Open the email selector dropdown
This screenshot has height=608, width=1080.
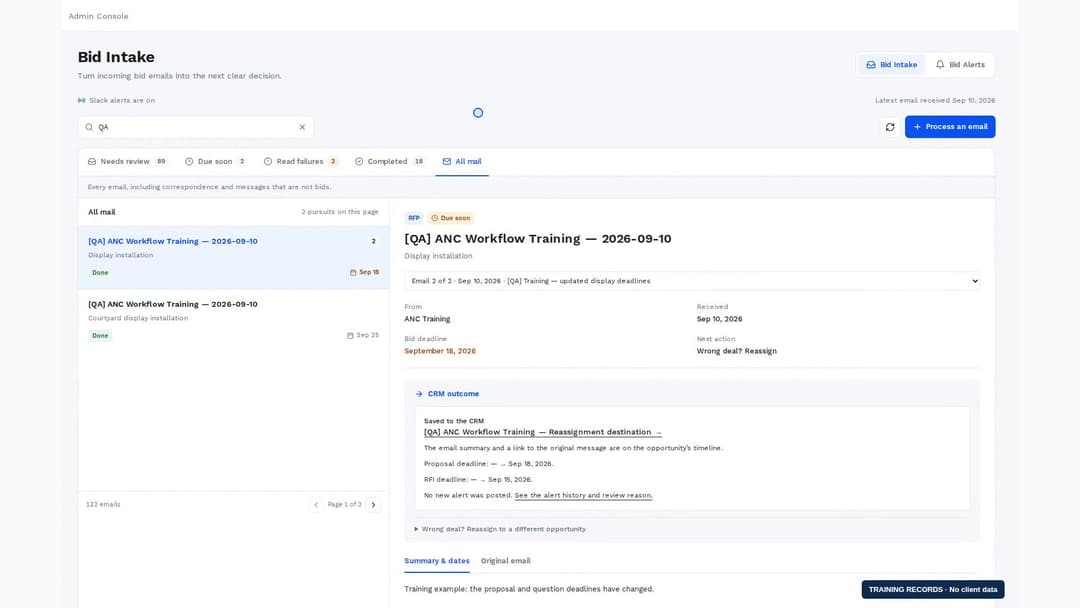coord(692,281)
